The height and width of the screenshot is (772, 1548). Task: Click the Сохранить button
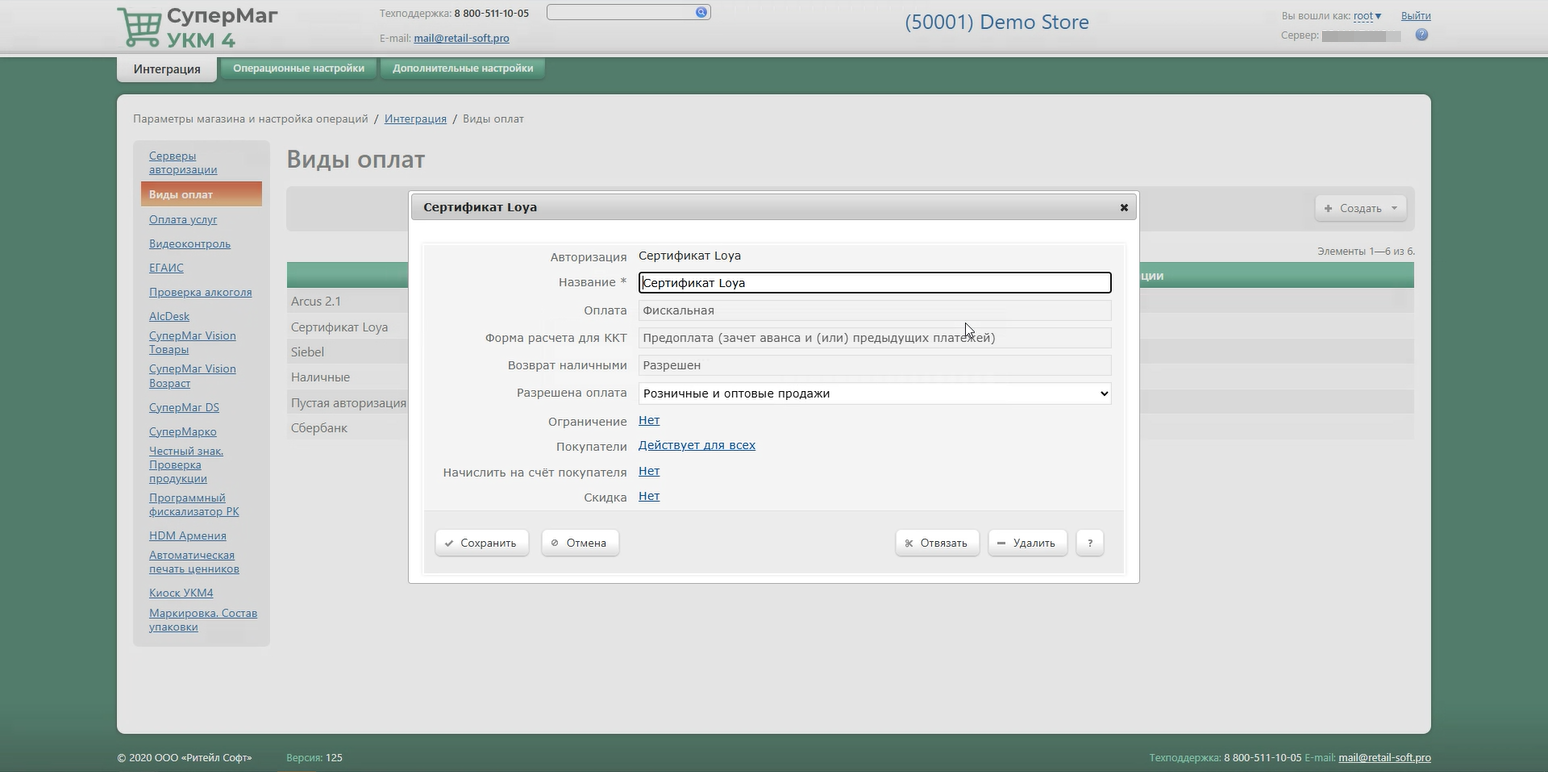(481, 543)
